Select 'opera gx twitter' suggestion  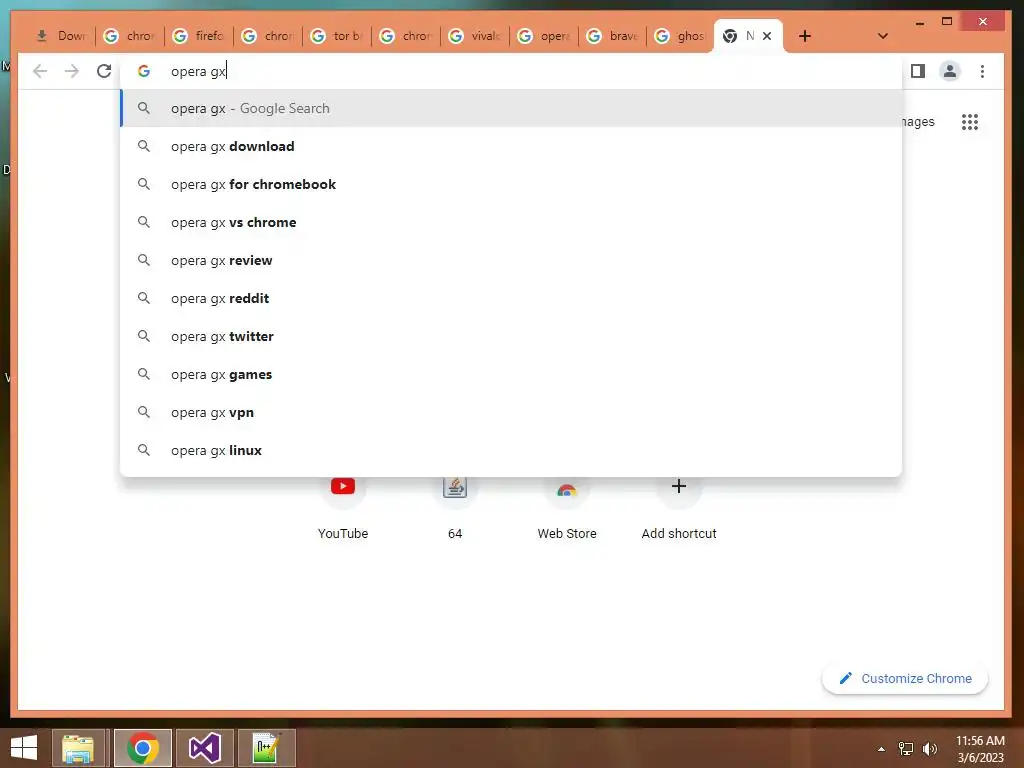click(511, 336)
